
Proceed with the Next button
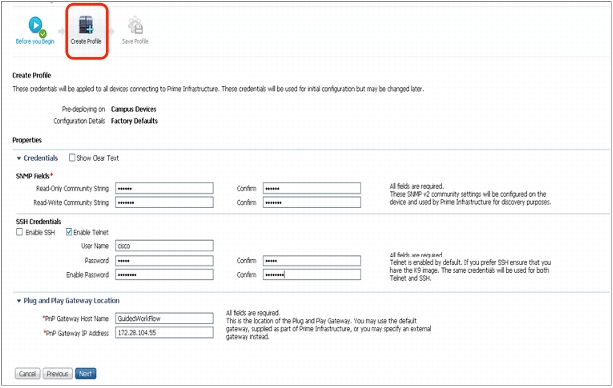pyautogui.click(x=86, y=374)
